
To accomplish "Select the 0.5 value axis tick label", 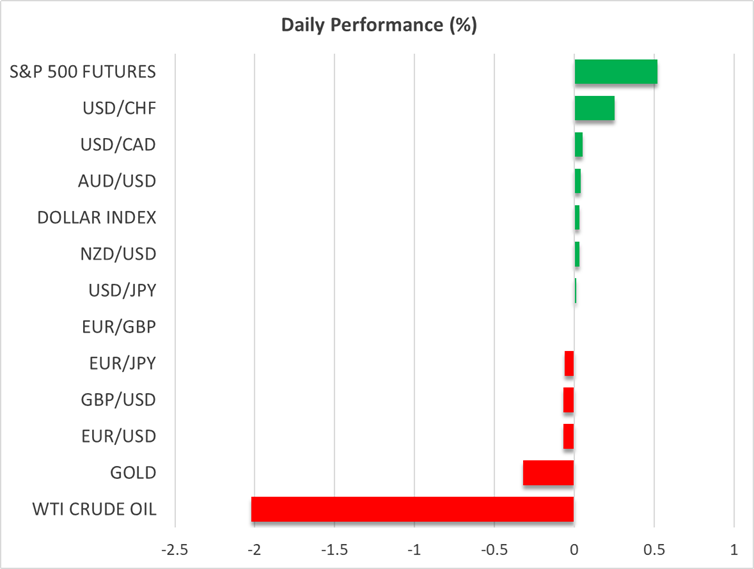I will (x=654, y=550).
